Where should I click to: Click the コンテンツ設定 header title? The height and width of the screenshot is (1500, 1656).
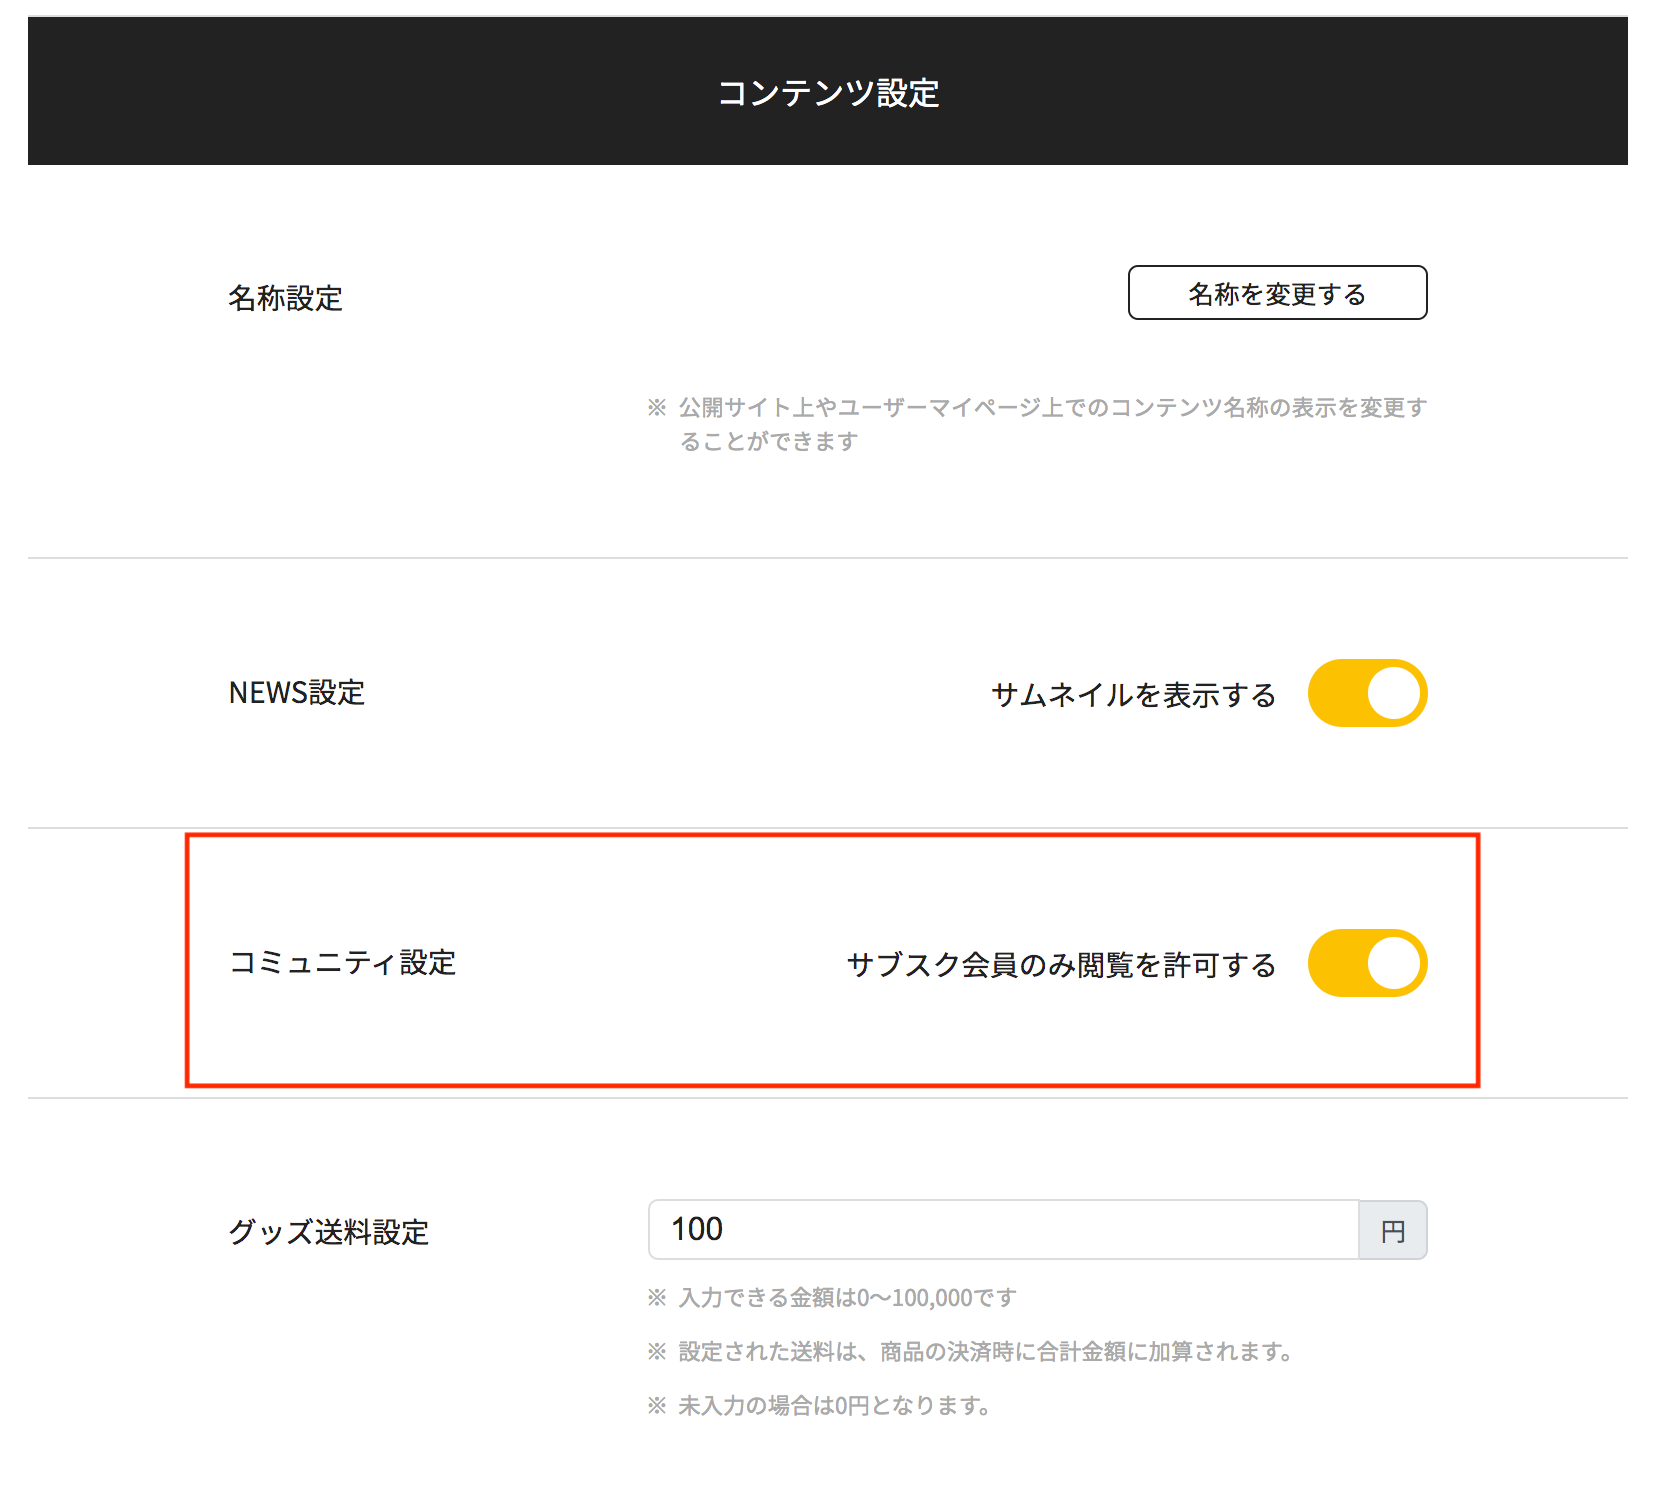coord(828,93)
